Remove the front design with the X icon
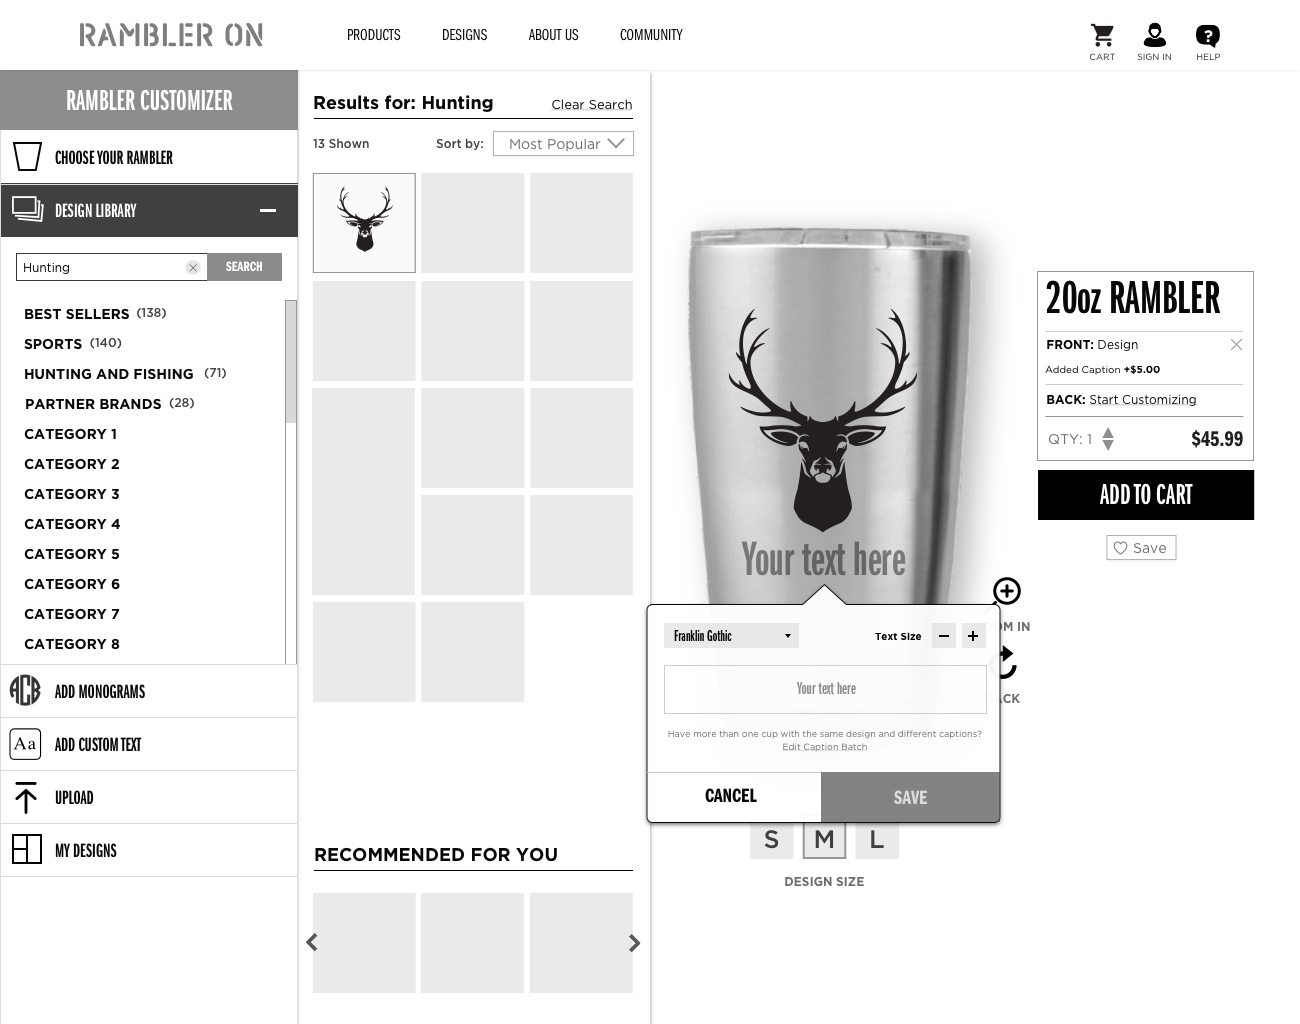The image size is (1300, 1024). pos(1236,344)
